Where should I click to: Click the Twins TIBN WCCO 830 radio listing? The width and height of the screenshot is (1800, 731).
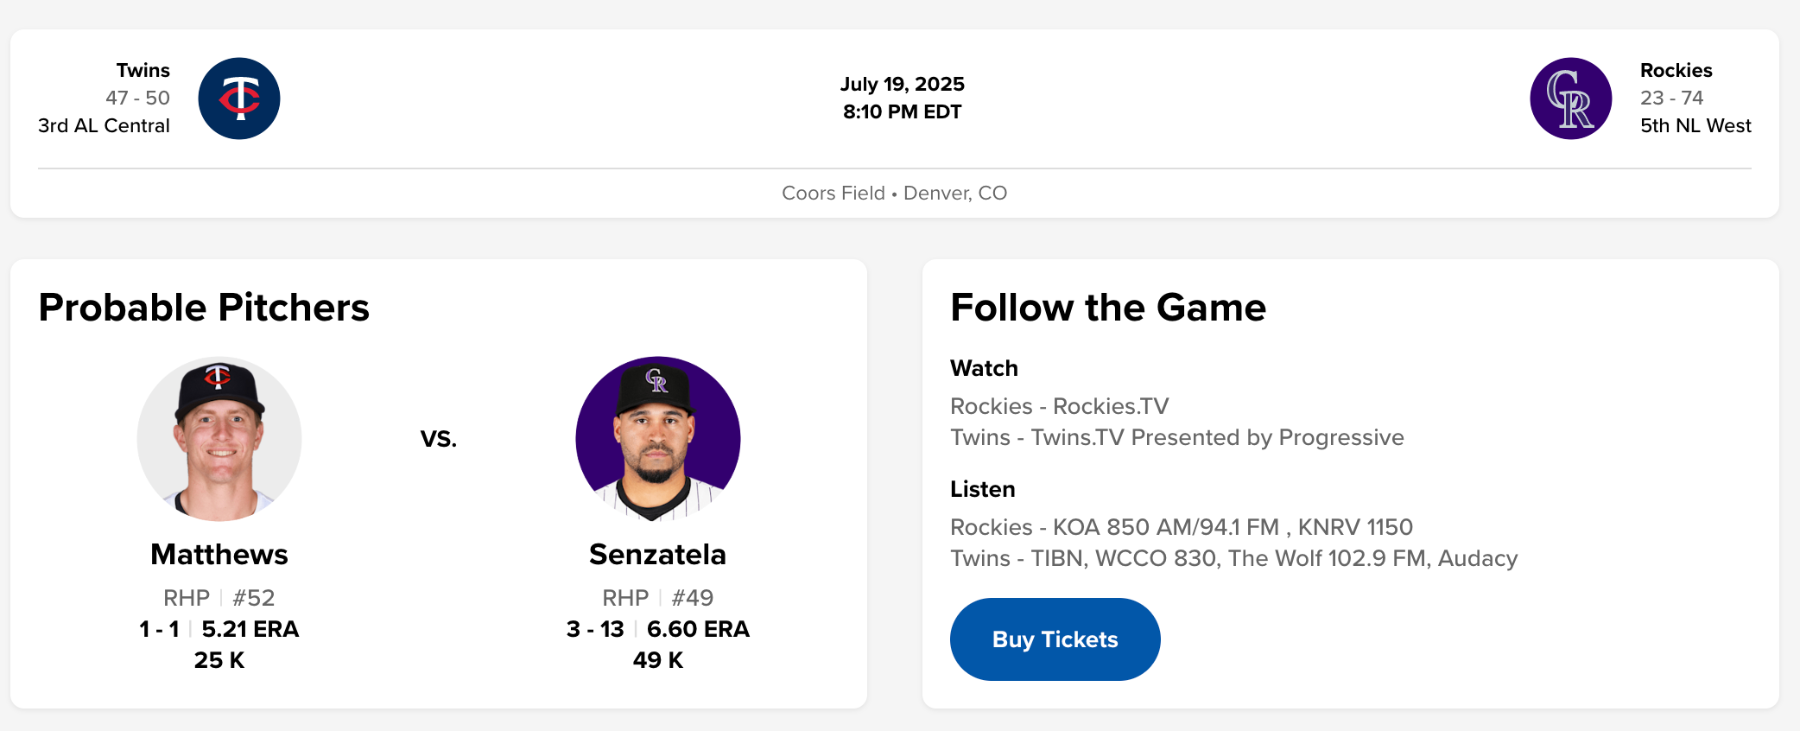1233,558
